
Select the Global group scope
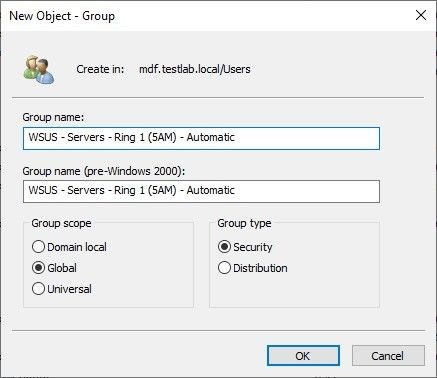(54, 268)
